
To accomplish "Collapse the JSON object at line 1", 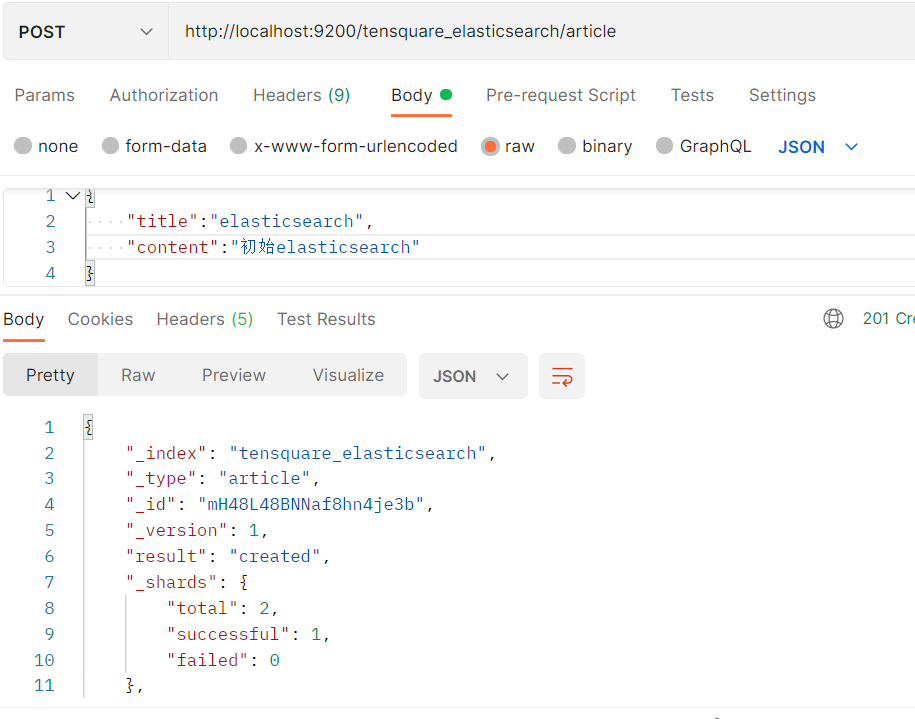I will point(72,196).
